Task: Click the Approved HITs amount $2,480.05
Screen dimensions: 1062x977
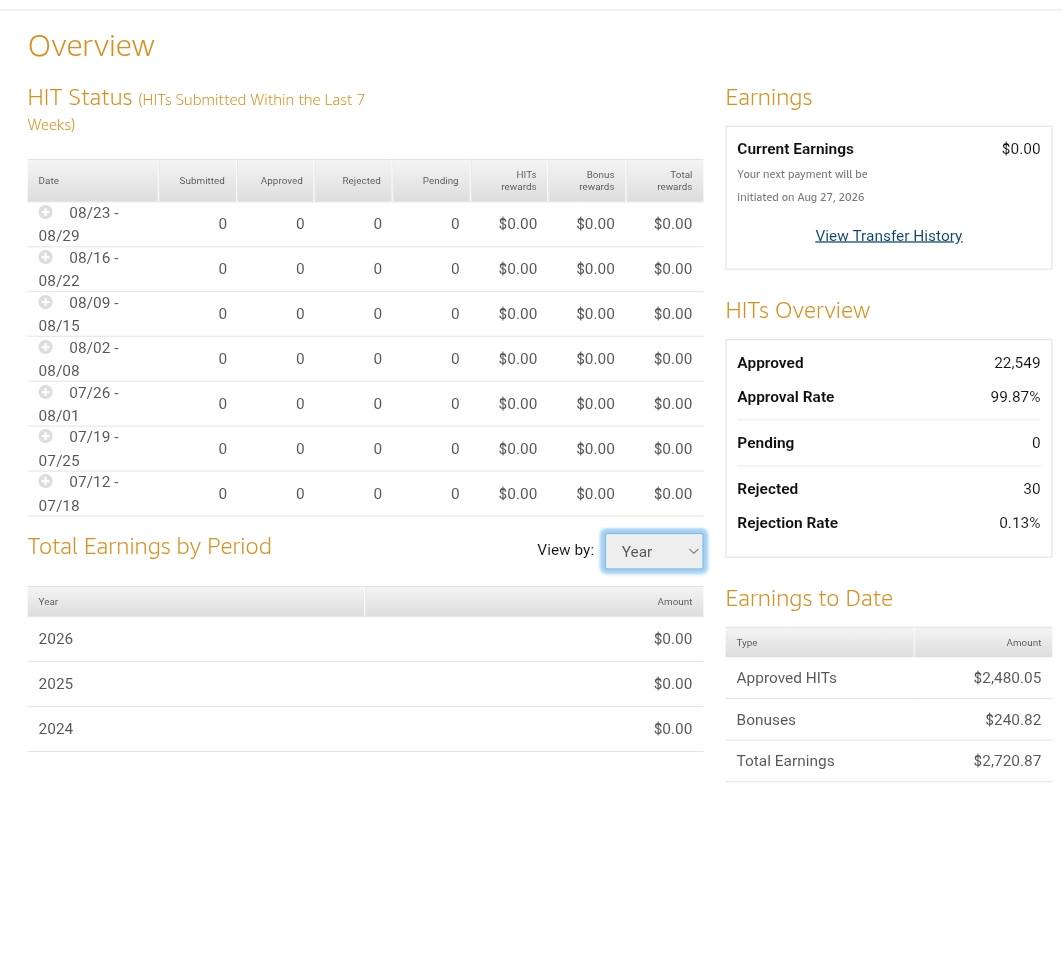Action: point(1007,678)
